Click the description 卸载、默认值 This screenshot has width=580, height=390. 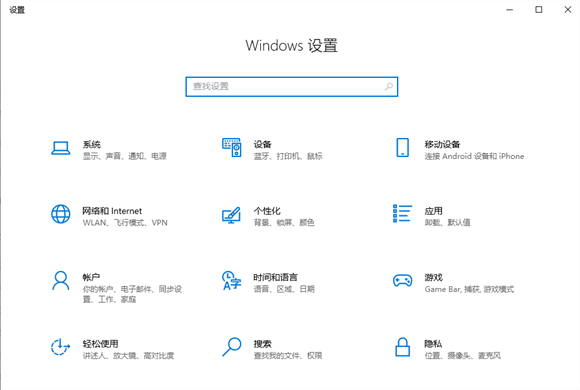[448, 222]
